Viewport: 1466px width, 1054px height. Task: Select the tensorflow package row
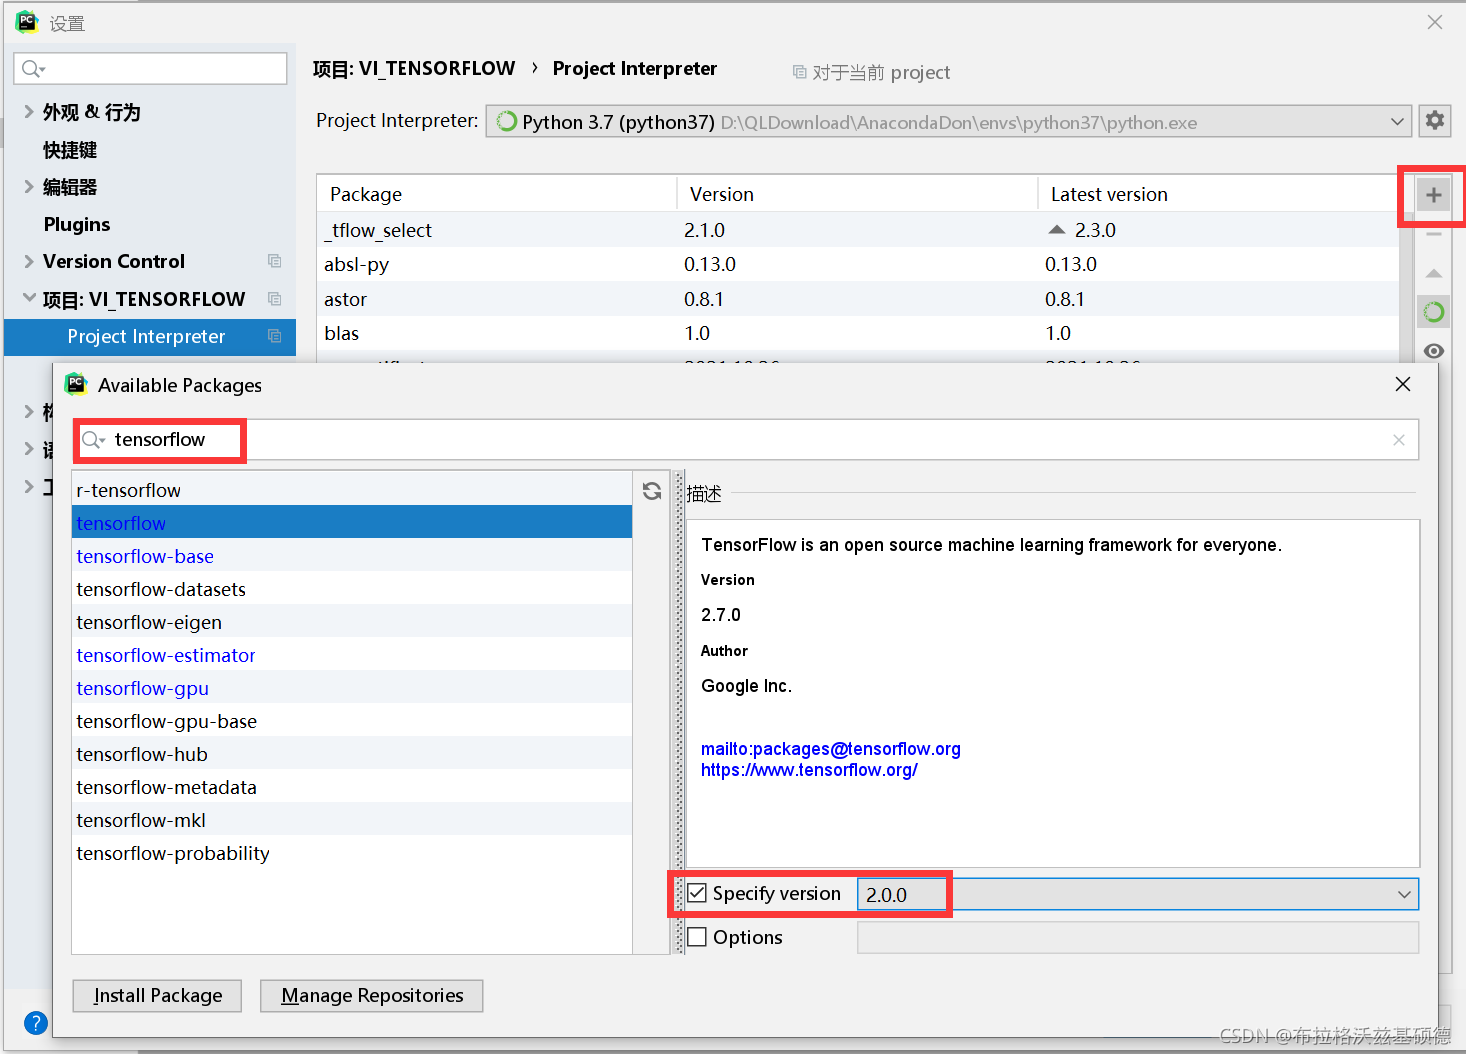pyautogui.click(x=352, y=523)
